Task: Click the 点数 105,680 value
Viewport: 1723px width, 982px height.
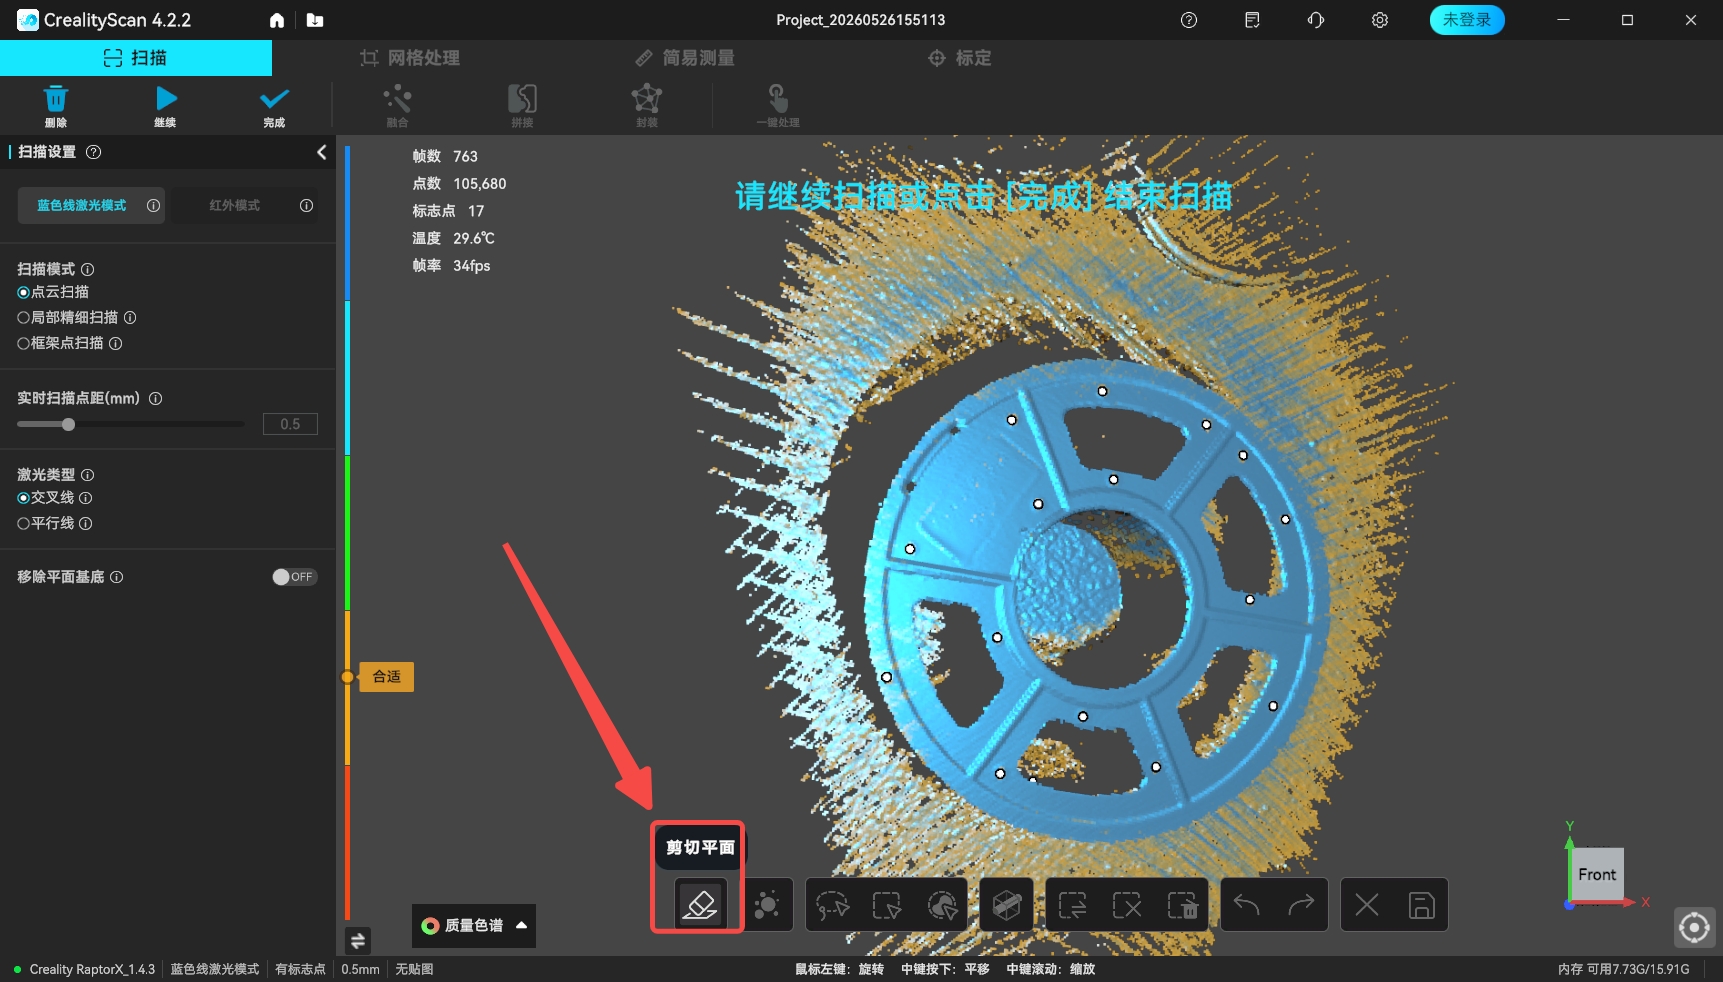Action: pos(479,184)
